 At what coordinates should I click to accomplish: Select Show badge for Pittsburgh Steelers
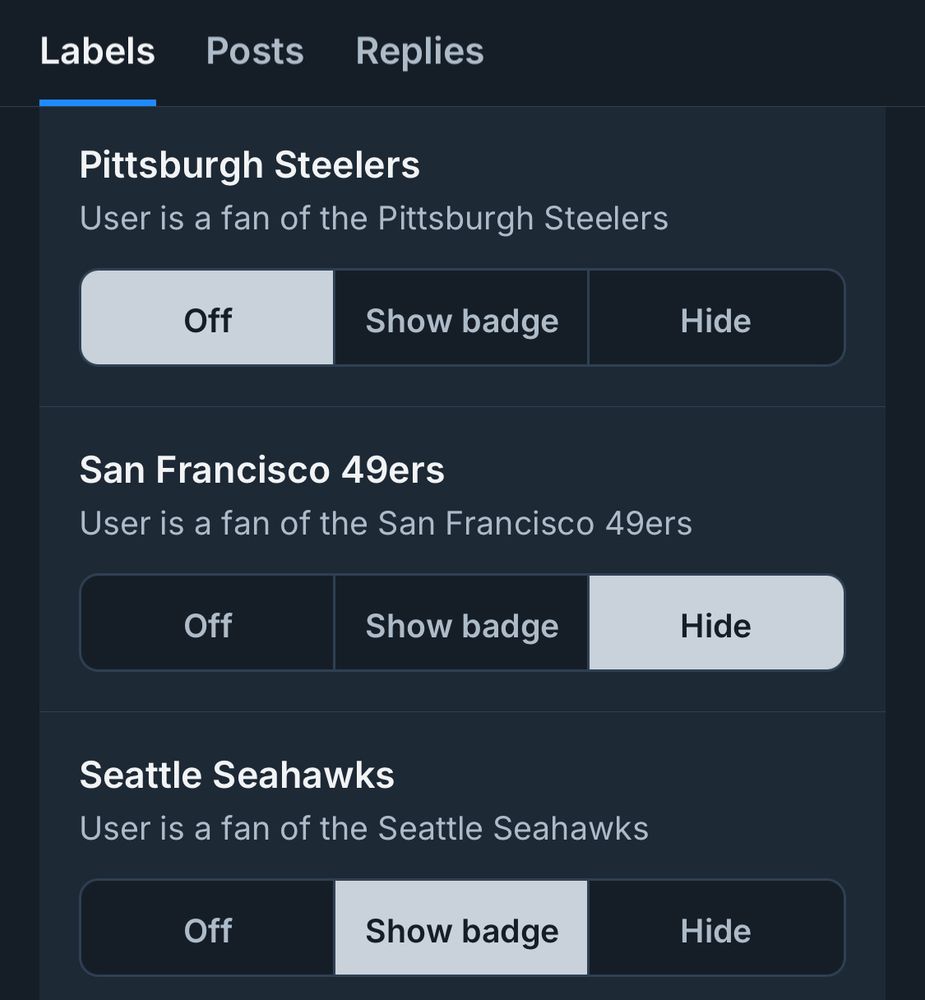click(461, 318)
